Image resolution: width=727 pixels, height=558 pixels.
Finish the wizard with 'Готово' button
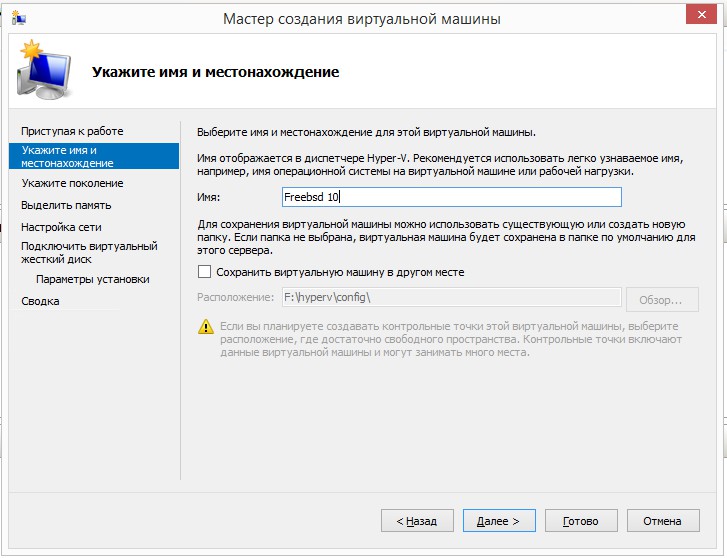[x=581, y=521]
